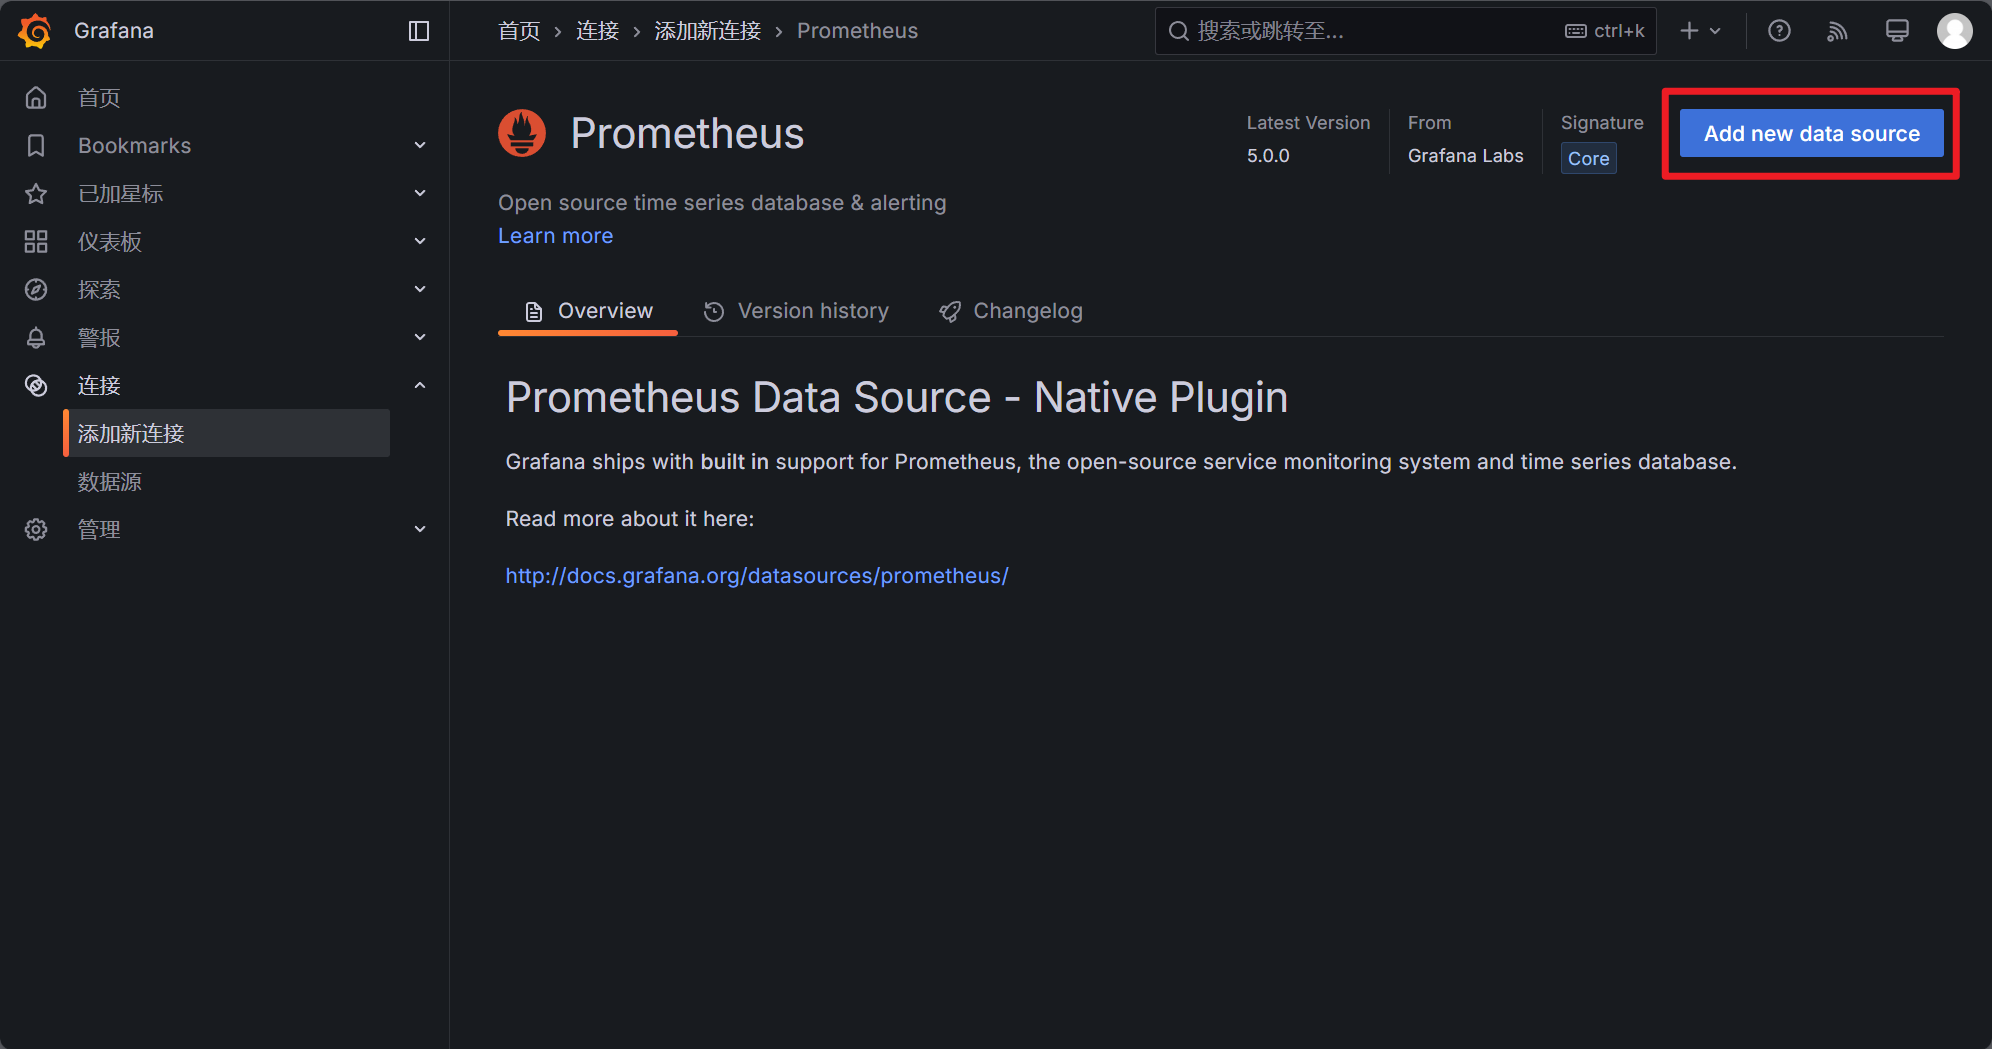The width and height of the screenshot is (1992, 1049).
Task: Open the user profile avatar
Action: coord(1954,31)
